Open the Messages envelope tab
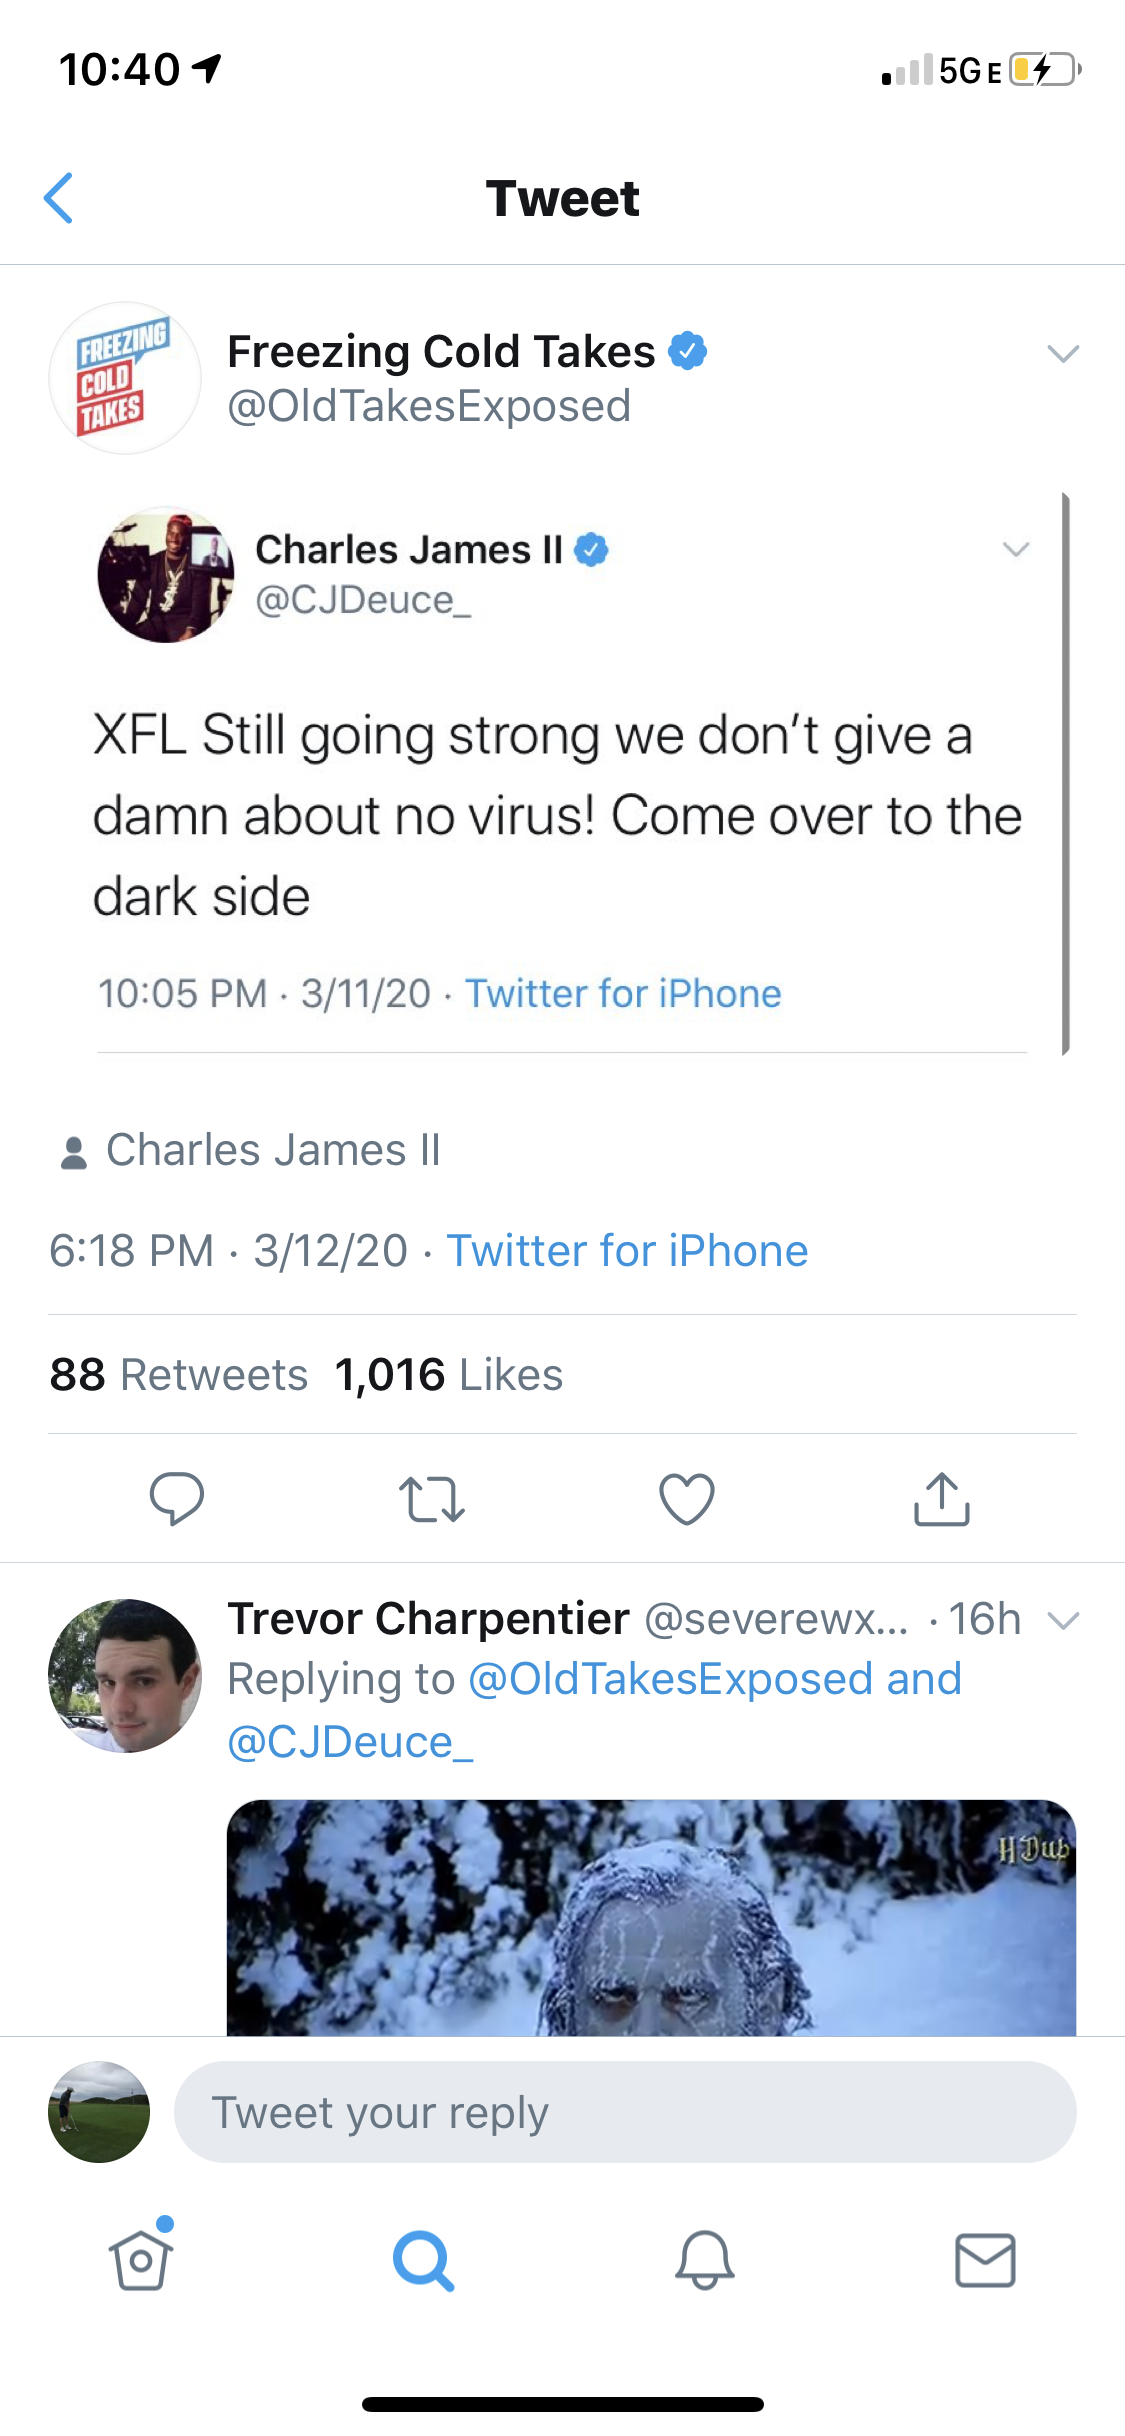This screenshot has width=1125, height=2436. (x=985, y=2260)
